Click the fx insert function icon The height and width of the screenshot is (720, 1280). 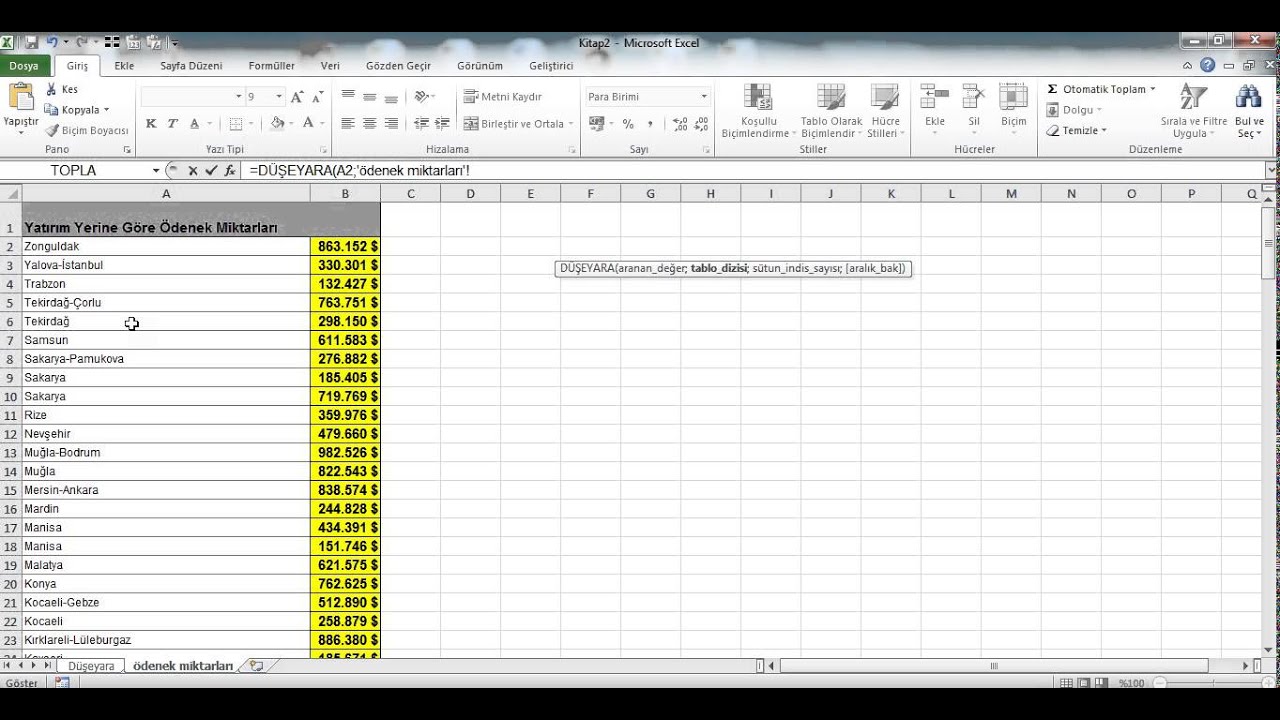[230, 171]
